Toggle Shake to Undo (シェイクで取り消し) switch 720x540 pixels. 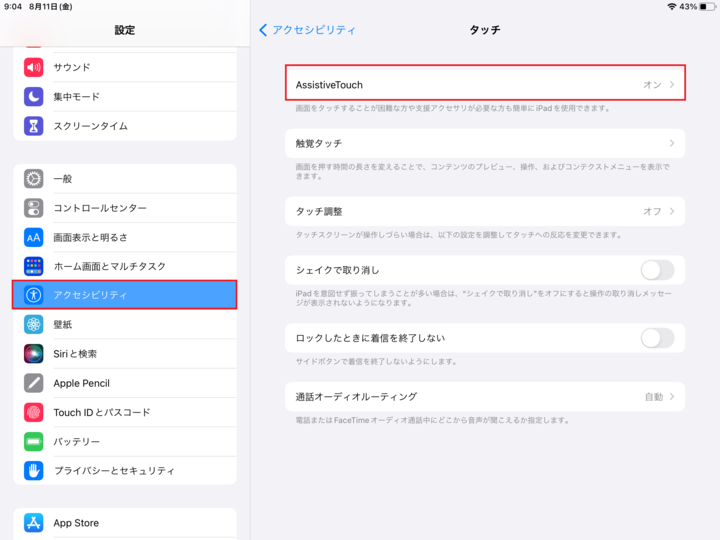tap(658, 270)
